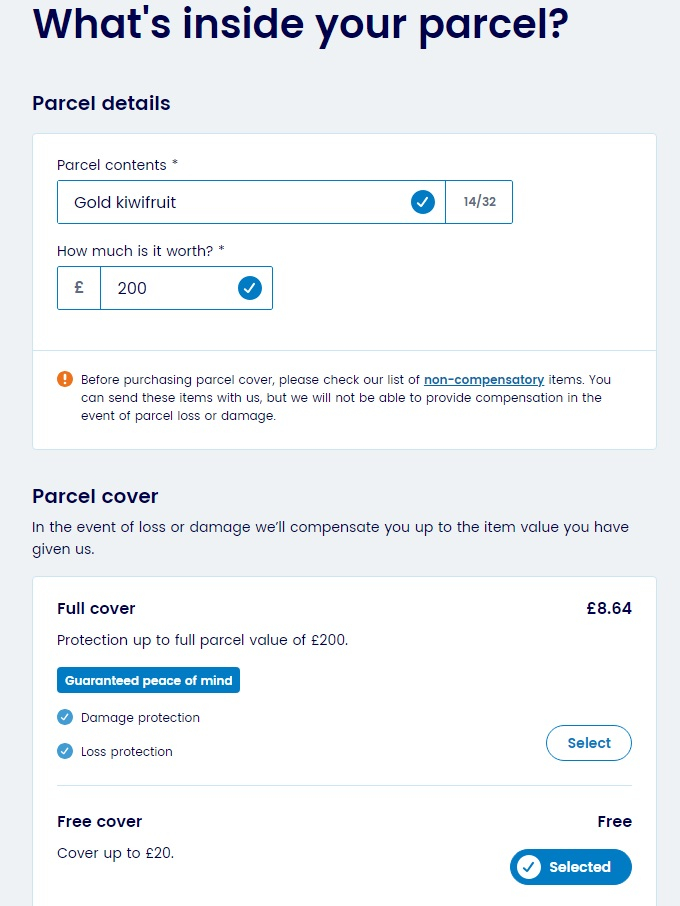Viewport: 680px width, 906px height.
Task: Click the Cover up to £20 text
Action: pos(116,853)
